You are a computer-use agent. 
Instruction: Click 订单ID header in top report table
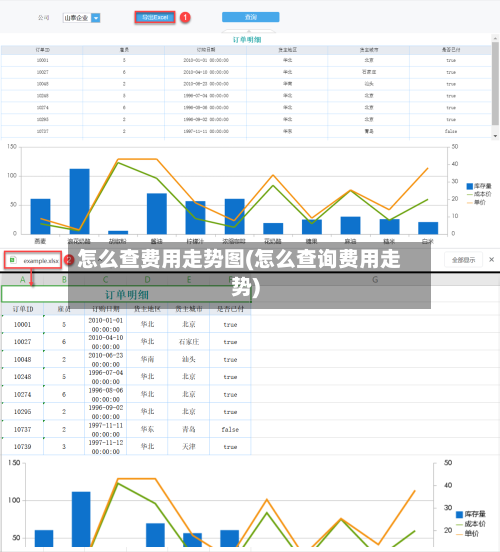tap(43, 50)
